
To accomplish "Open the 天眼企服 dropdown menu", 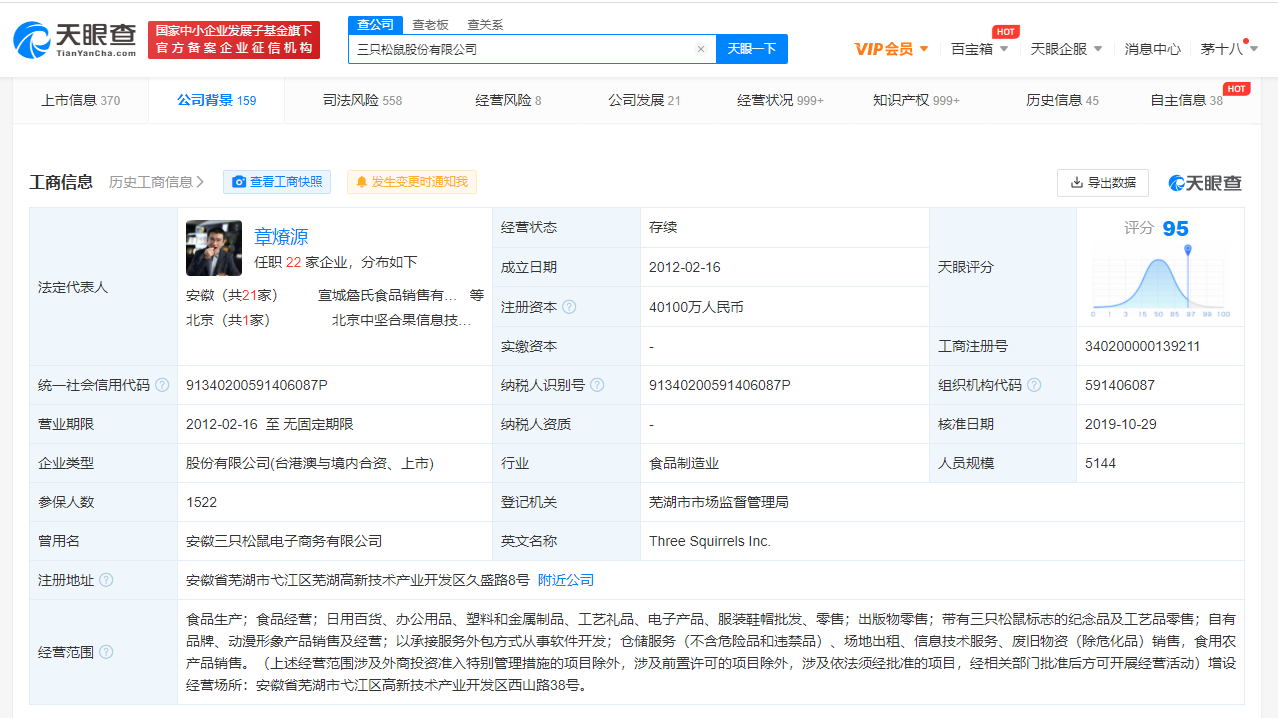I will 1067,48.
